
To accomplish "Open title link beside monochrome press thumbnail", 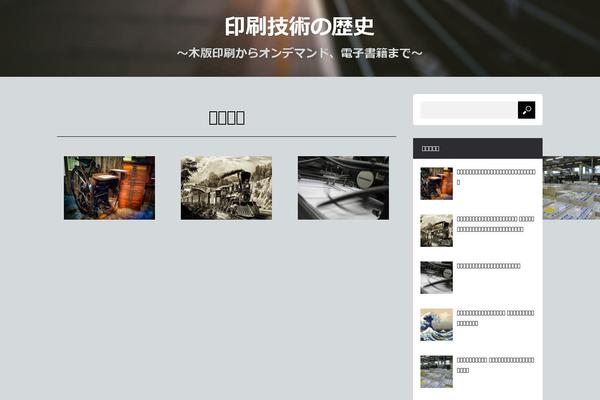I will (x=489, y=266).
